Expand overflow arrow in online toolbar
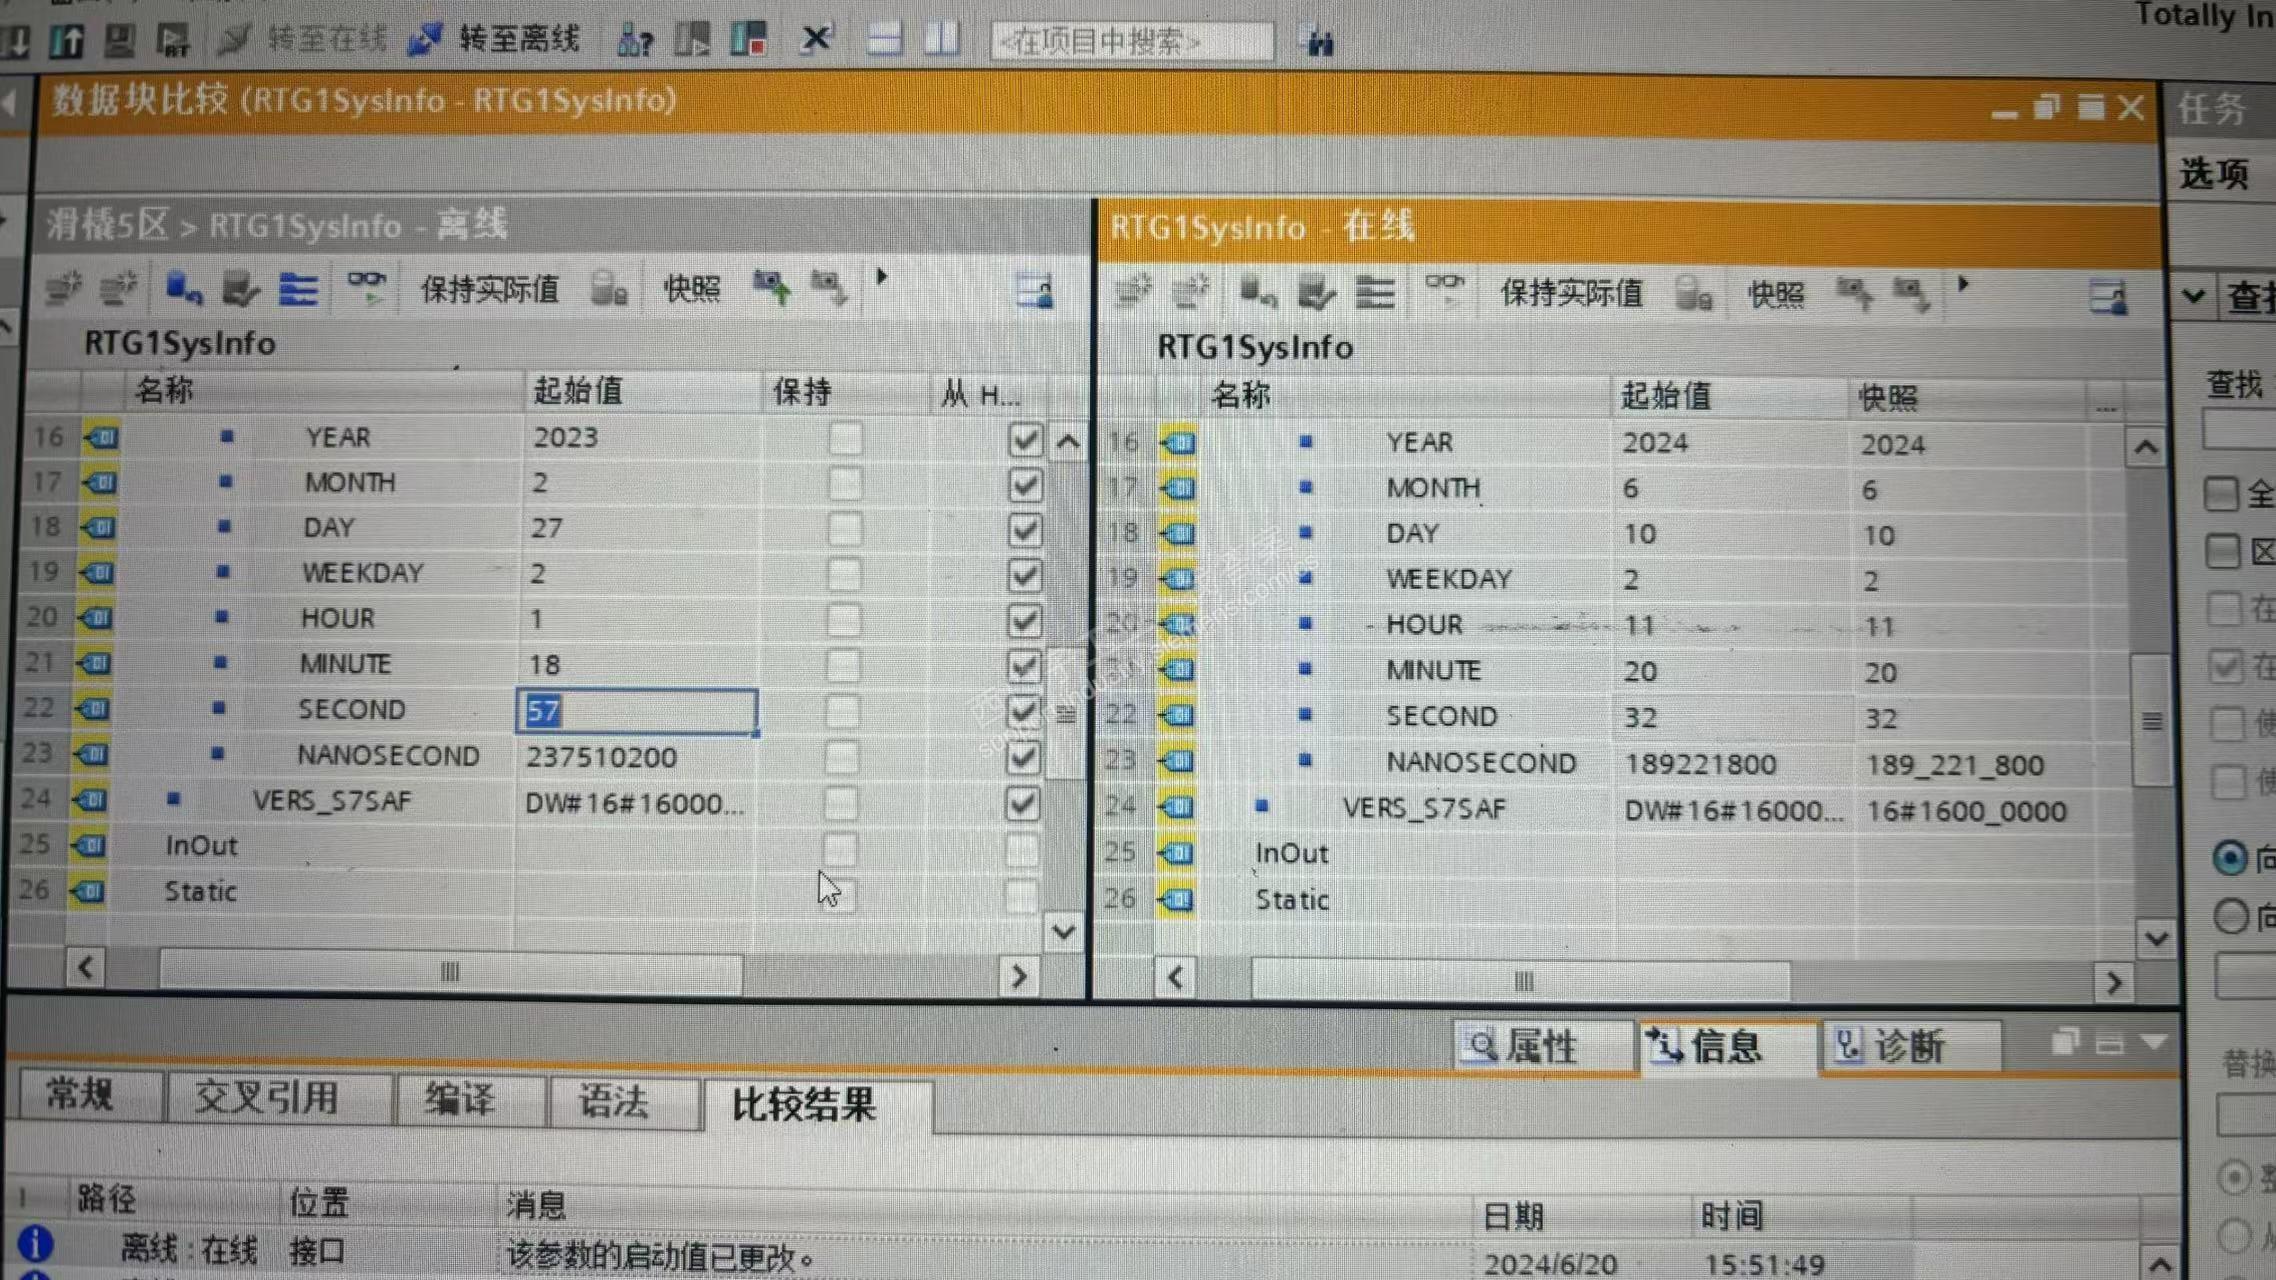Image resolution: width=2276 pixels, height=1280 pixels. click(x=1963, y=284)
